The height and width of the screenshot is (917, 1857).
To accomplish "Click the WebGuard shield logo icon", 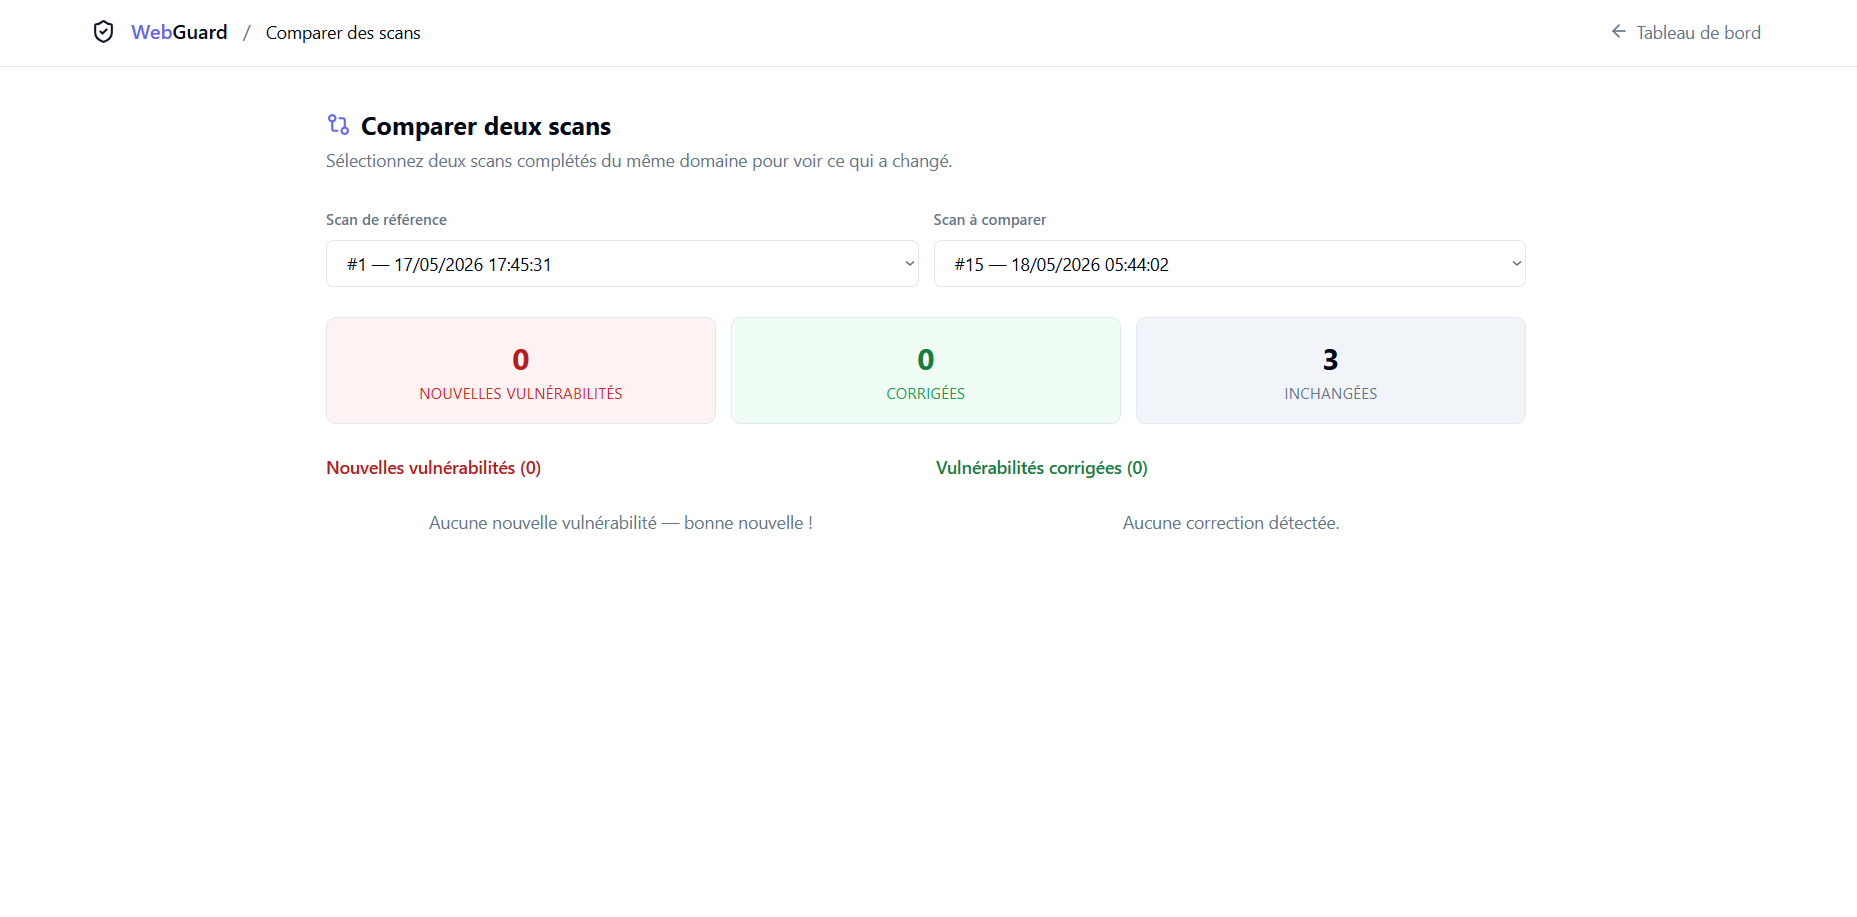I will 103,32.
